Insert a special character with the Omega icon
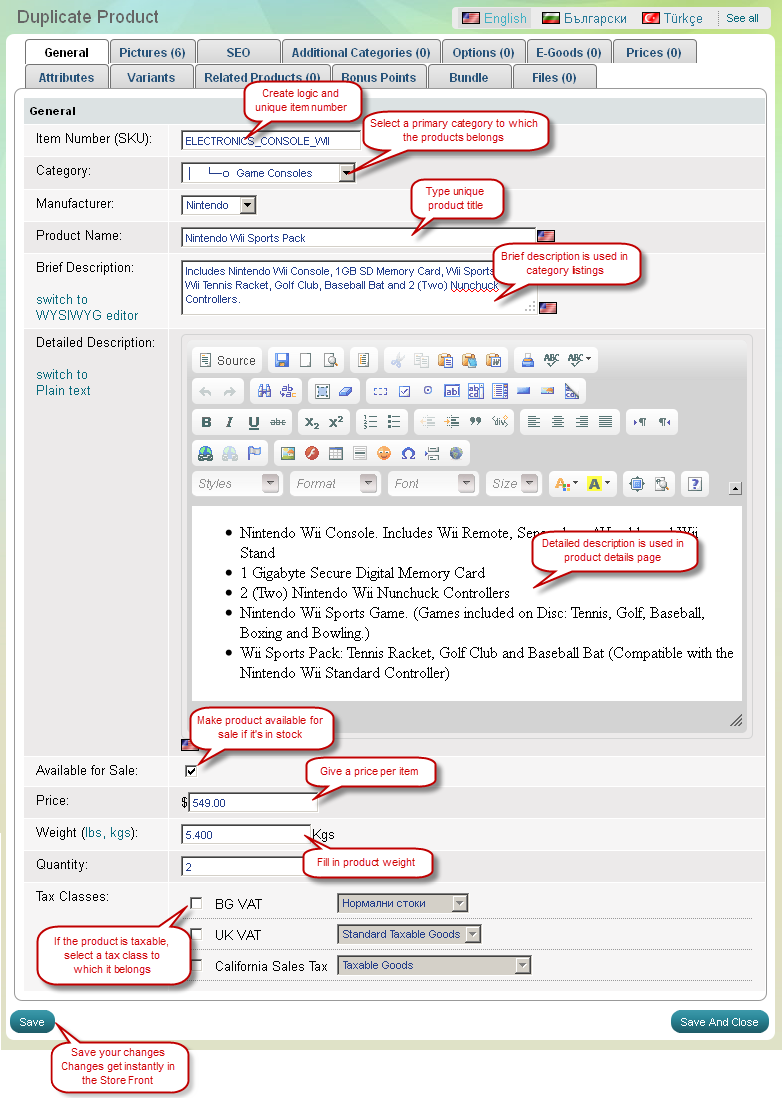Viewport: 782px width, 1098px height. (408, 453)
